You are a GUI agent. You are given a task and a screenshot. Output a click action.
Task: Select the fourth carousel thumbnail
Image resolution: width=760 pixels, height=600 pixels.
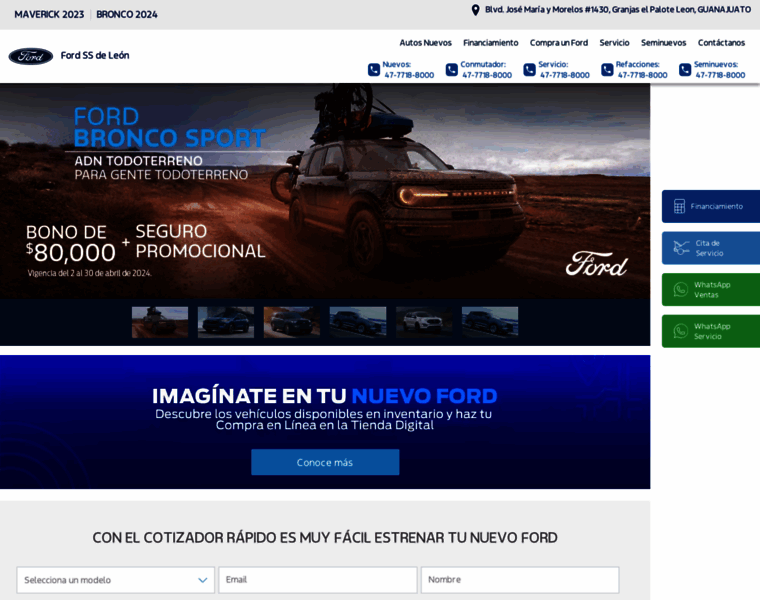[358, 322]
